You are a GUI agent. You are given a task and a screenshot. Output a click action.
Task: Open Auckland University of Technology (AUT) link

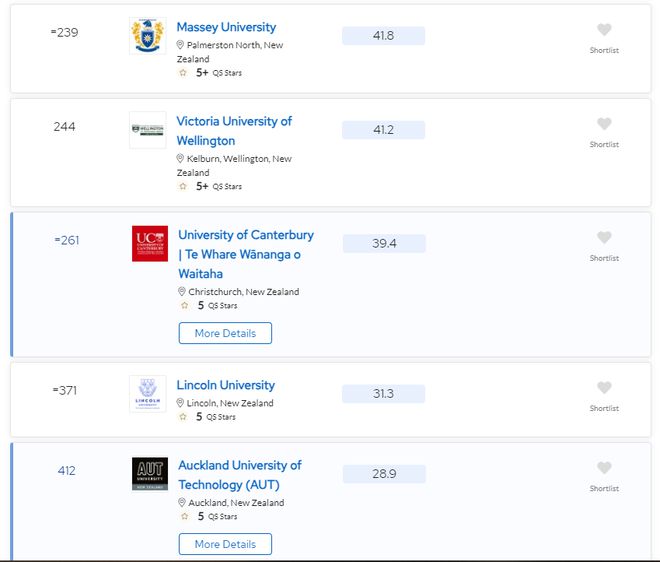coord(240,475)
